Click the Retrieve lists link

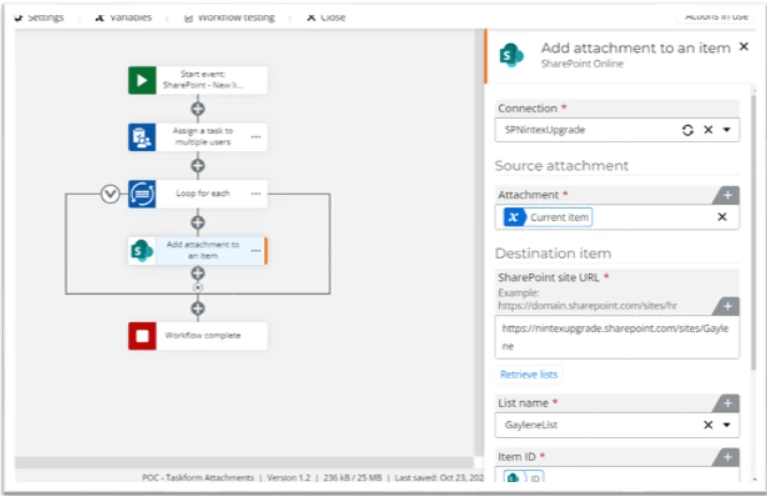tap(529, 375)
